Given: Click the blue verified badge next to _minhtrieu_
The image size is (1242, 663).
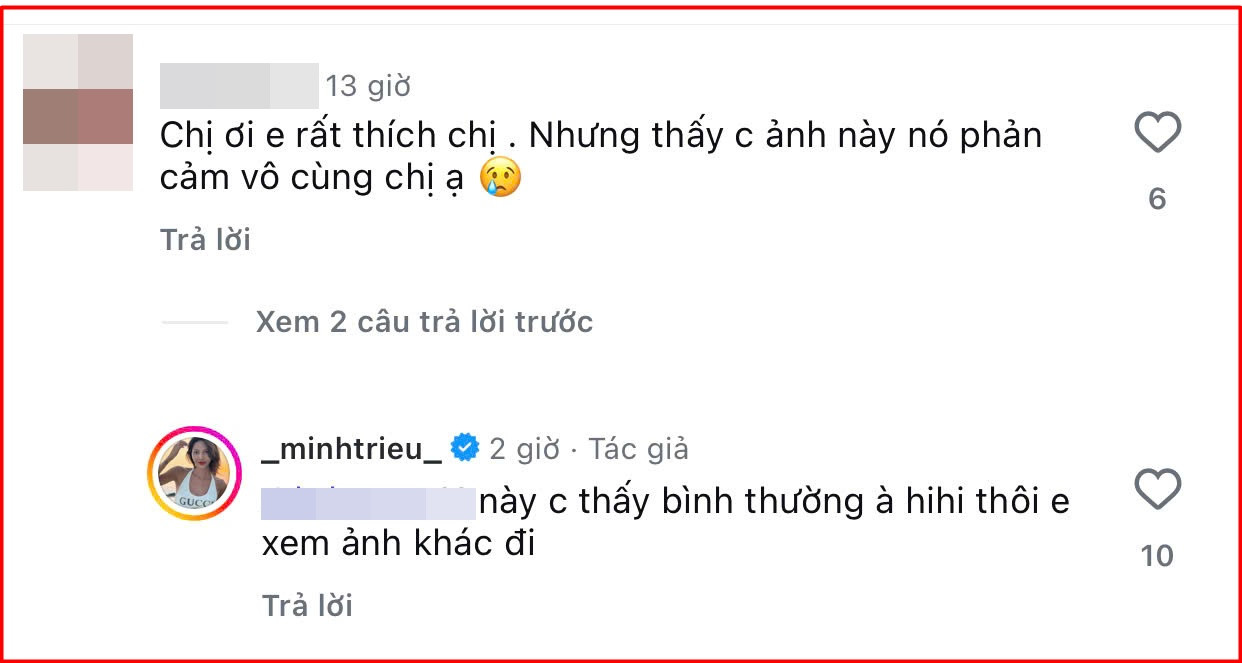Looking at the screenshot, I should coord(466,449).
